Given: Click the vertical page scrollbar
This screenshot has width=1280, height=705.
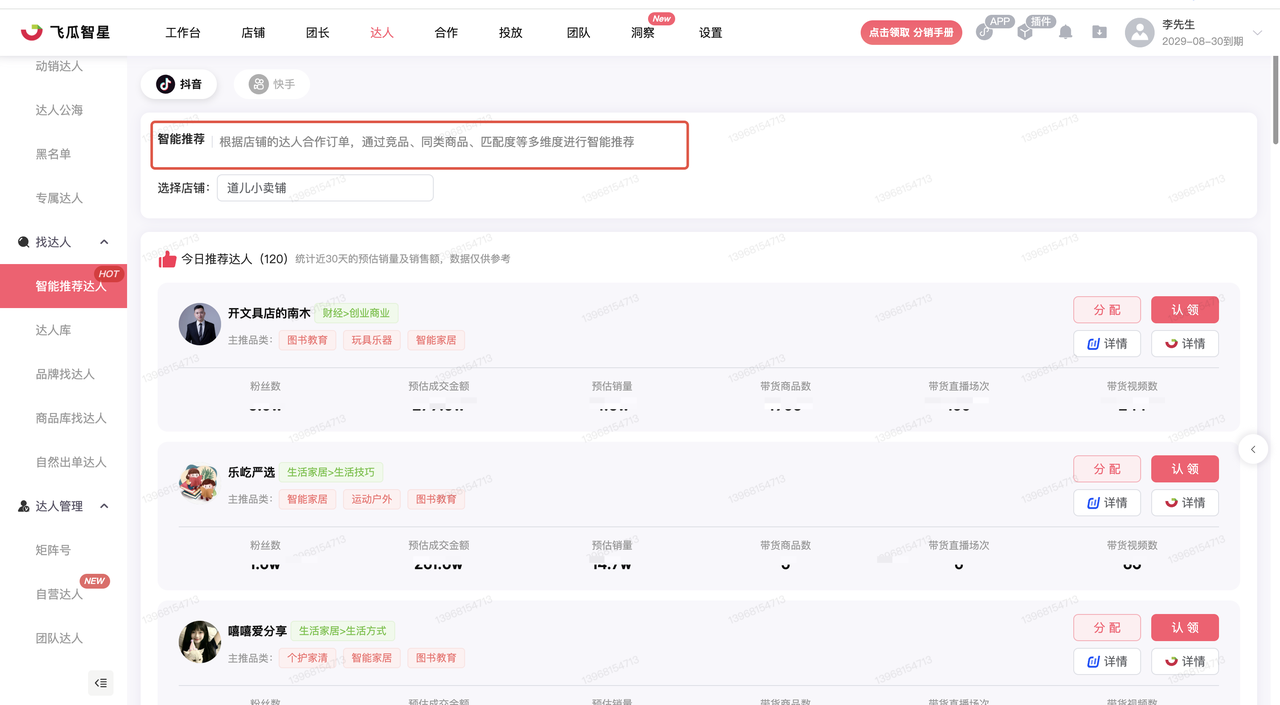Looking at the screenshot, I should click(x=1275, y=100).
